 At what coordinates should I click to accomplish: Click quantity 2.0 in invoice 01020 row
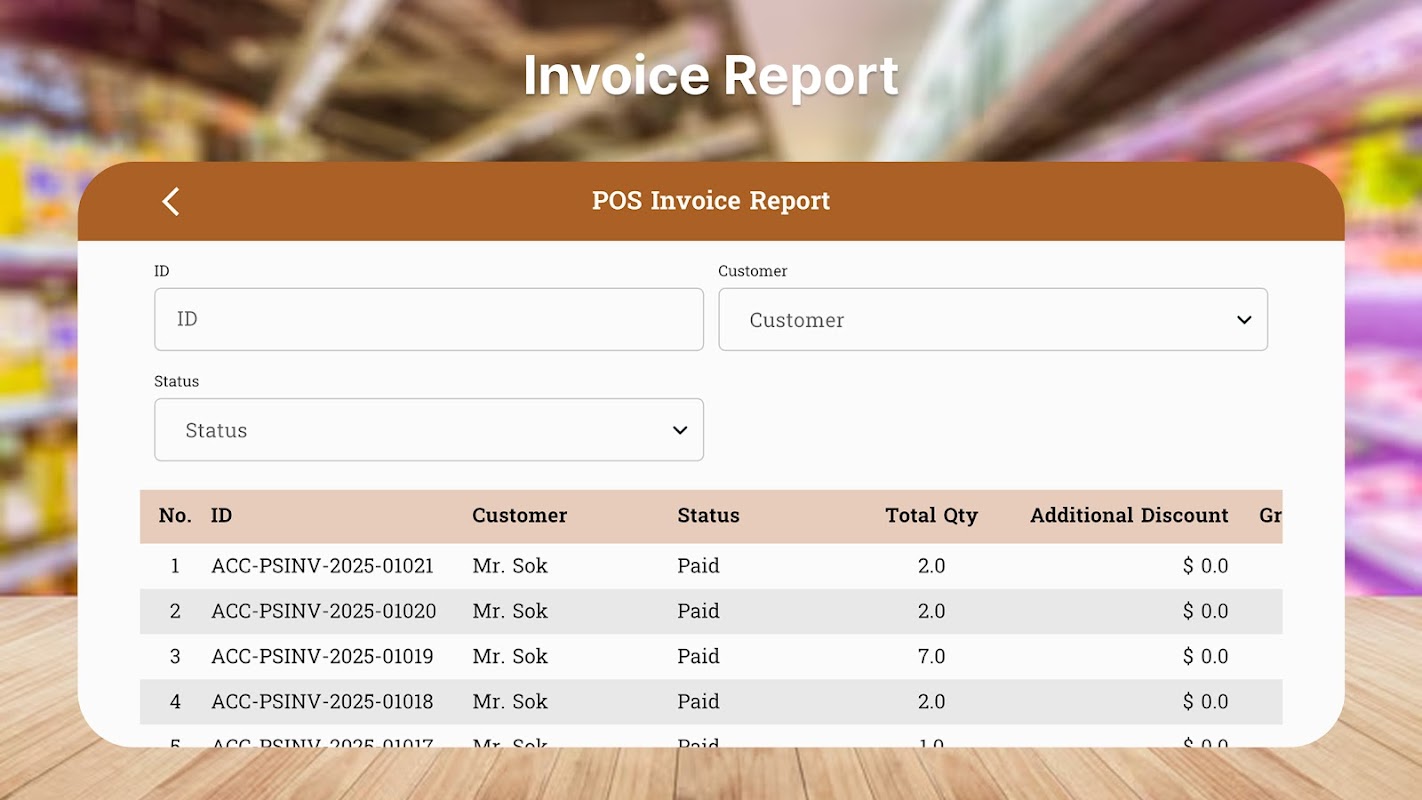[x=931, y=611]
